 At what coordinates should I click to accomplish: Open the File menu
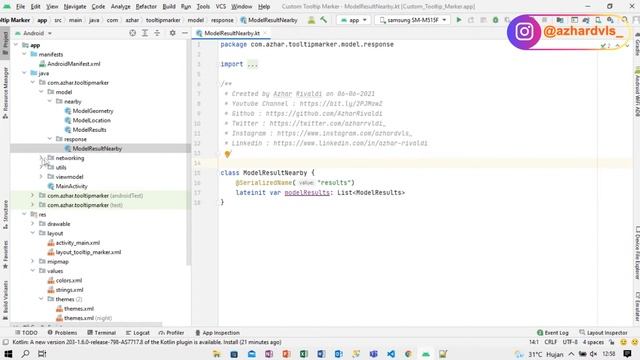pos(20,7)
